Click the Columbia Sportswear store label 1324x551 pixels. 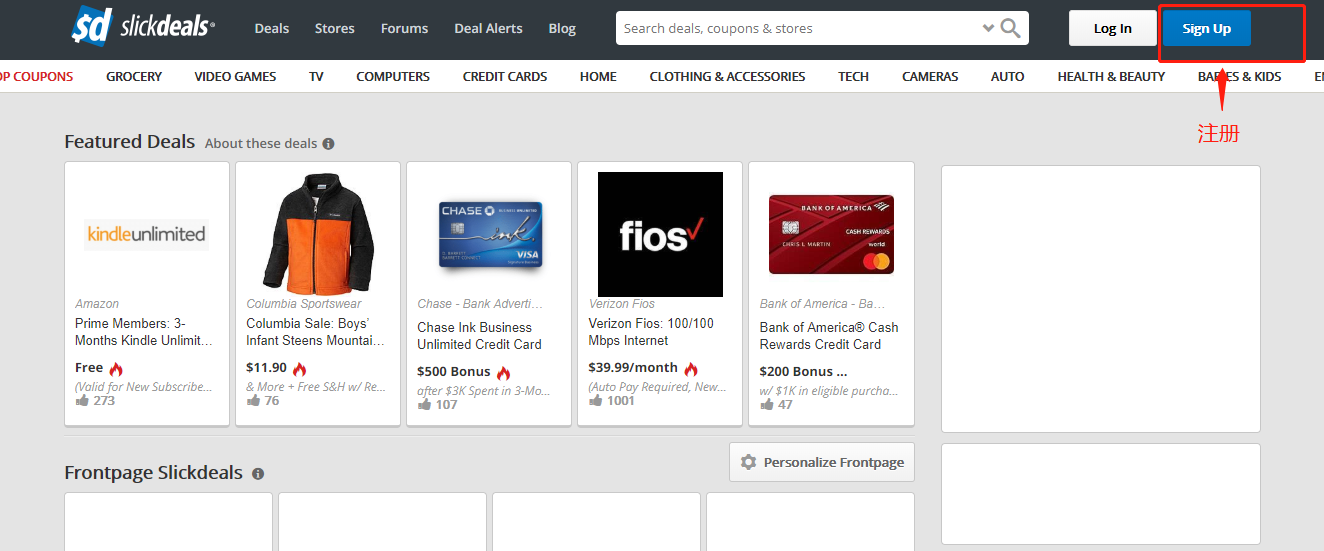[304, 304]
